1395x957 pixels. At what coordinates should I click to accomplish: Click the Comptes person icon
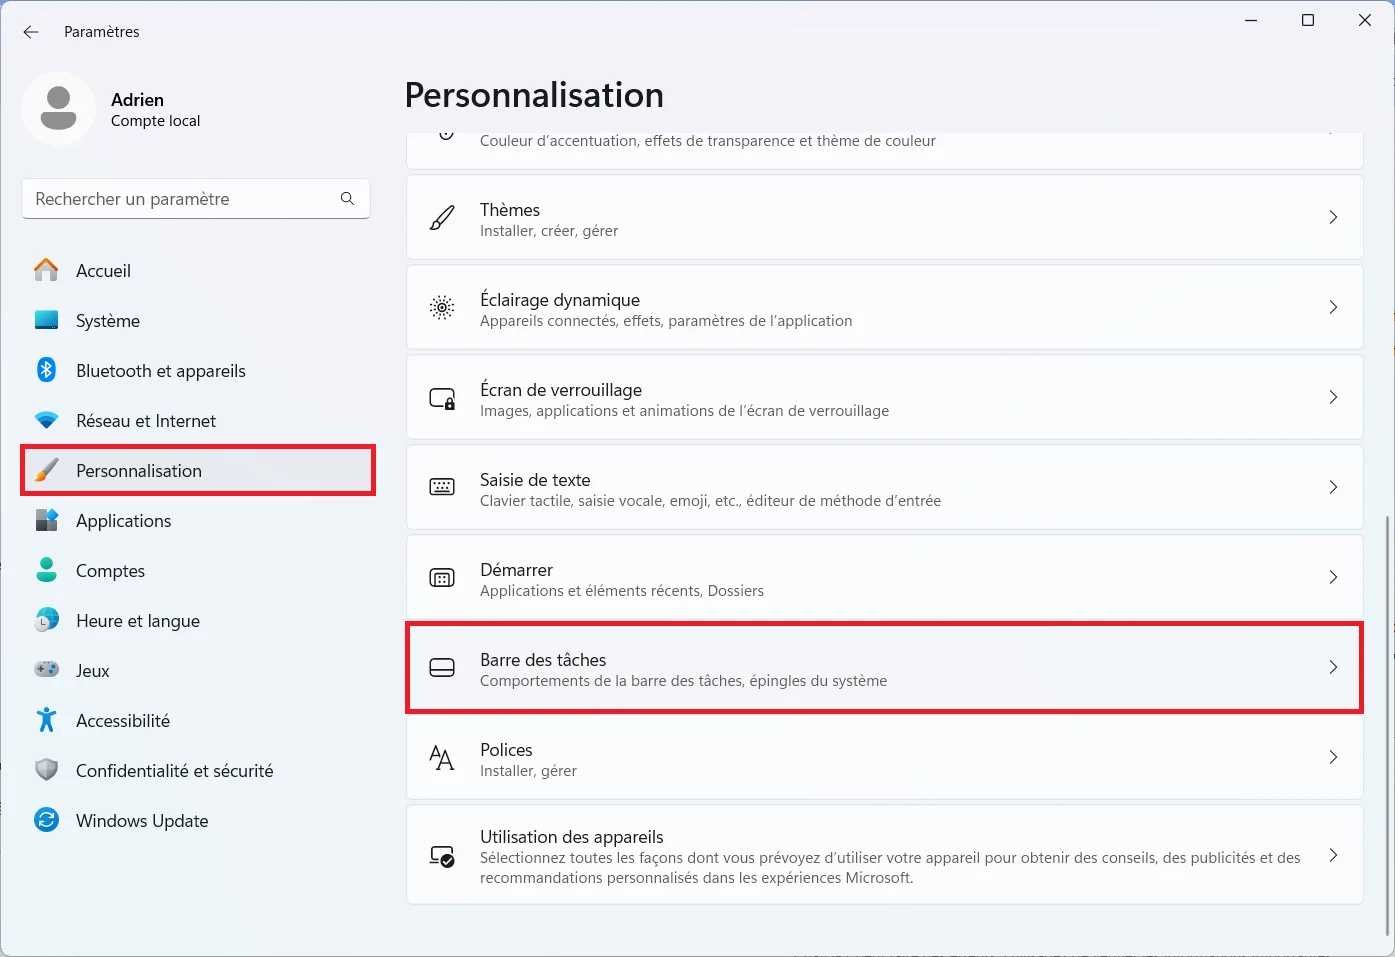click(46, 570)
